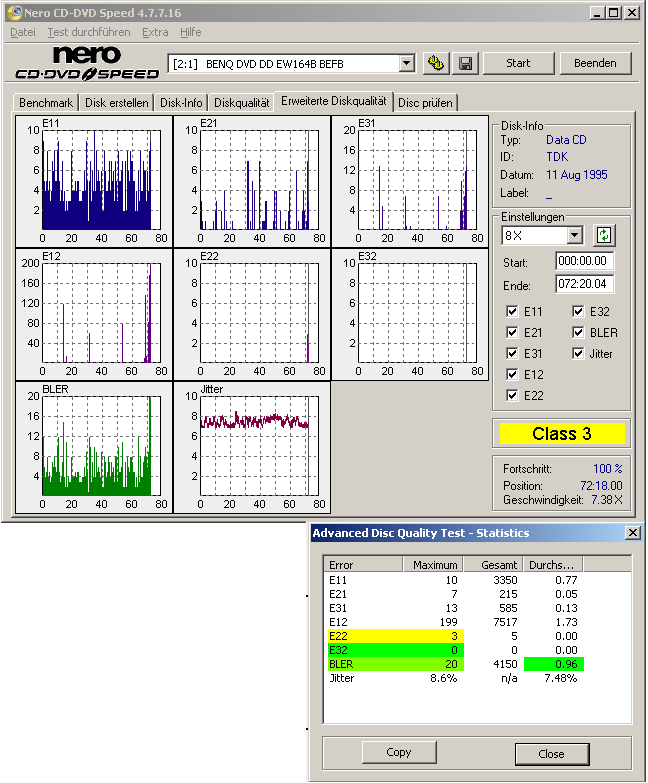Click the Data CD type value
This screenshot has height=783, width=648.
[566, 140]
